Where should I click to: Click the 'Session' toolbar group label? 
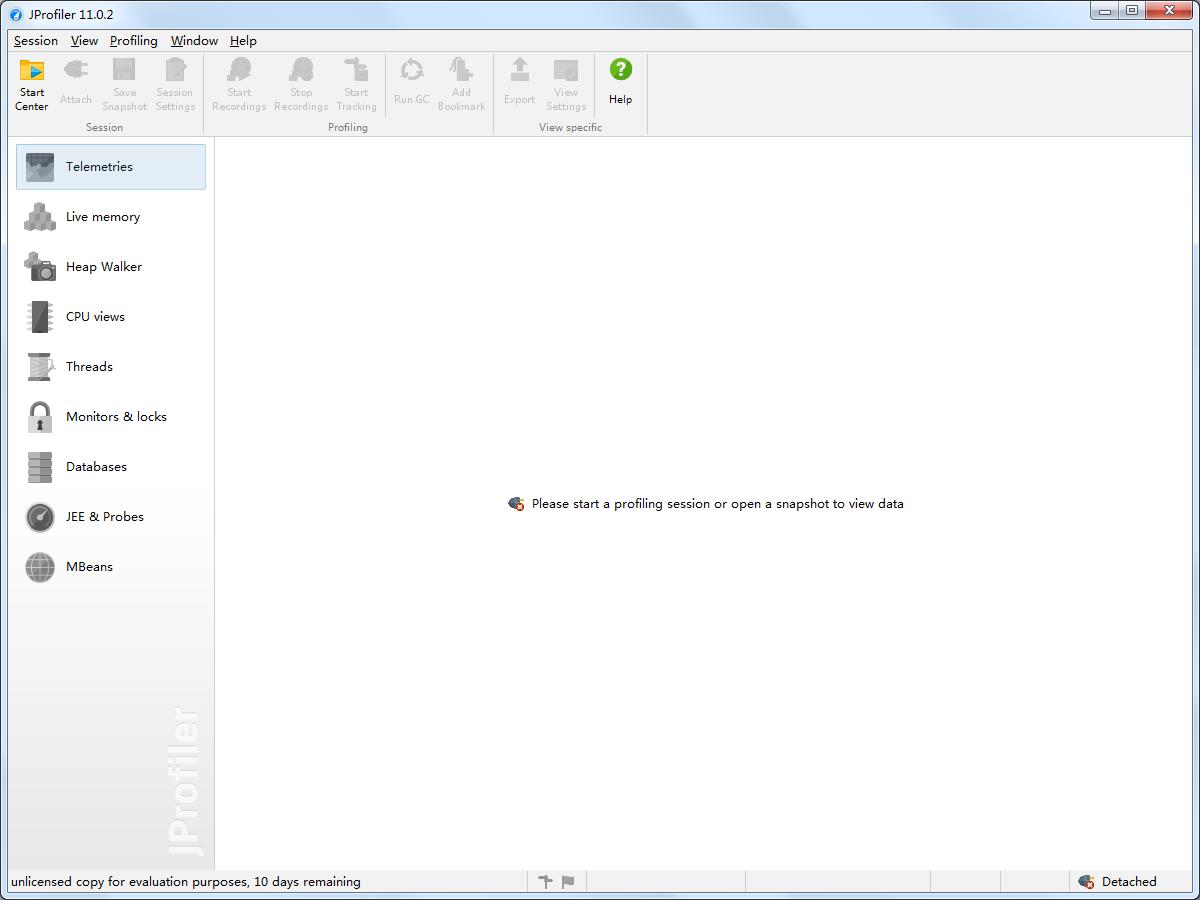[104, 127]
